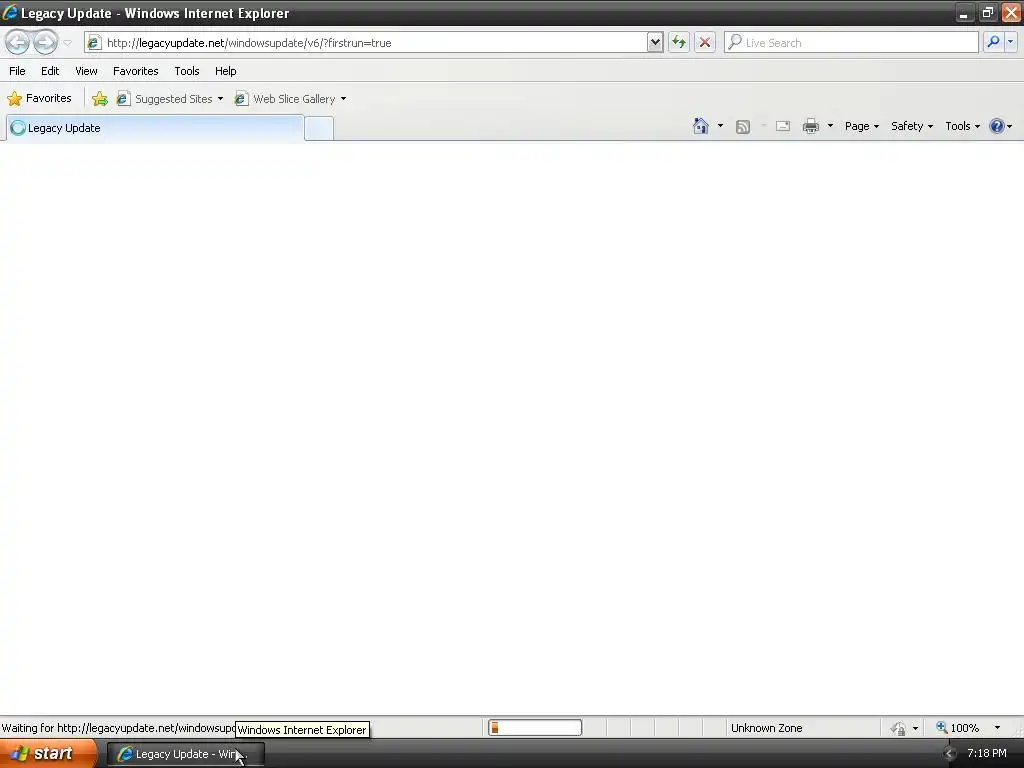Open the Page command bar menu
The height and width of the screenshot is (768, 1024).
[861, 126]
